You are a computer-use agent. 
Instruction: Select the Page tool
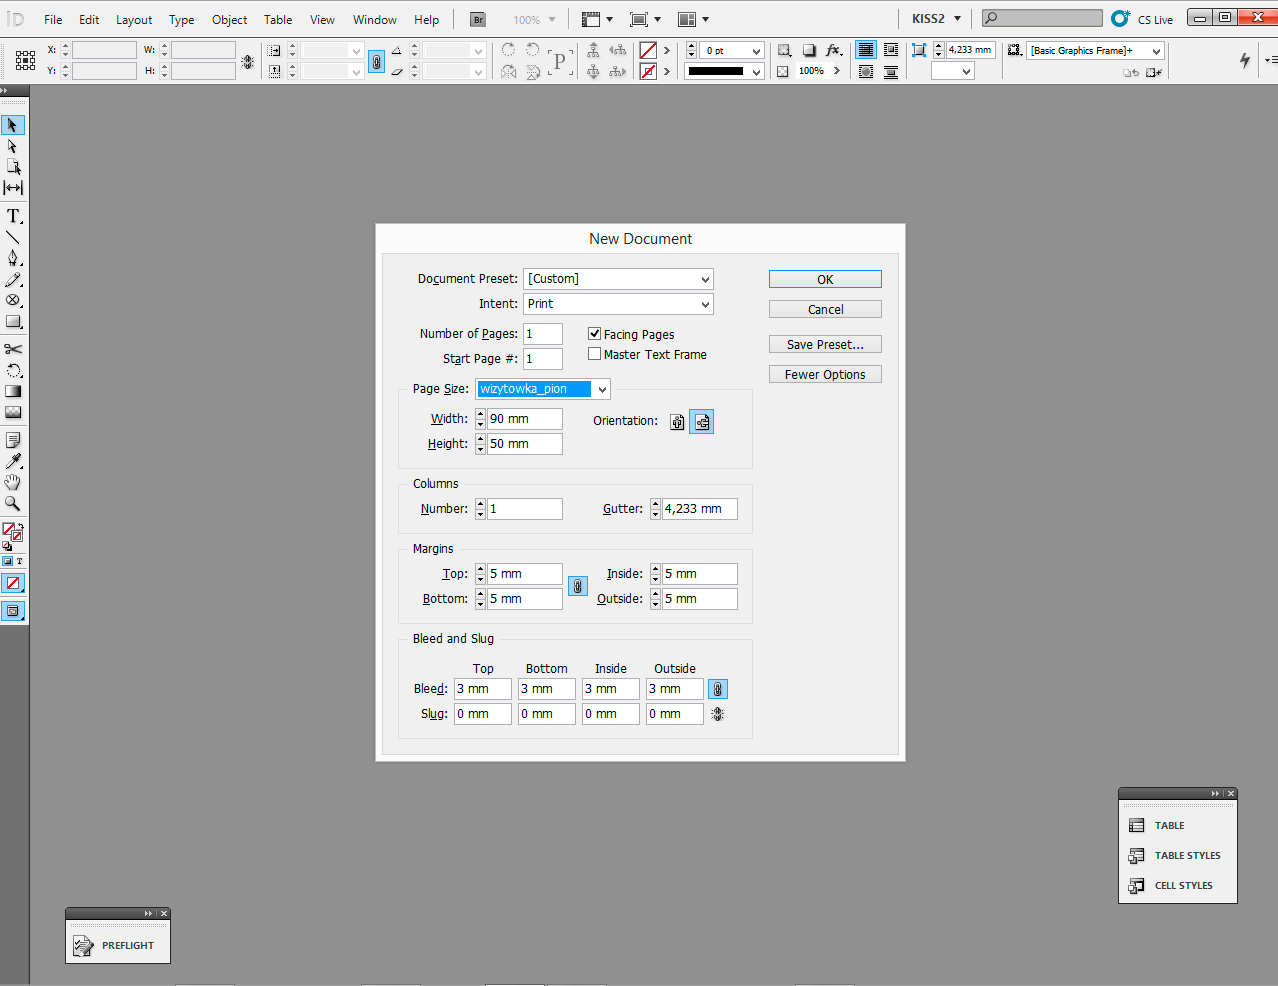(13, 167)
